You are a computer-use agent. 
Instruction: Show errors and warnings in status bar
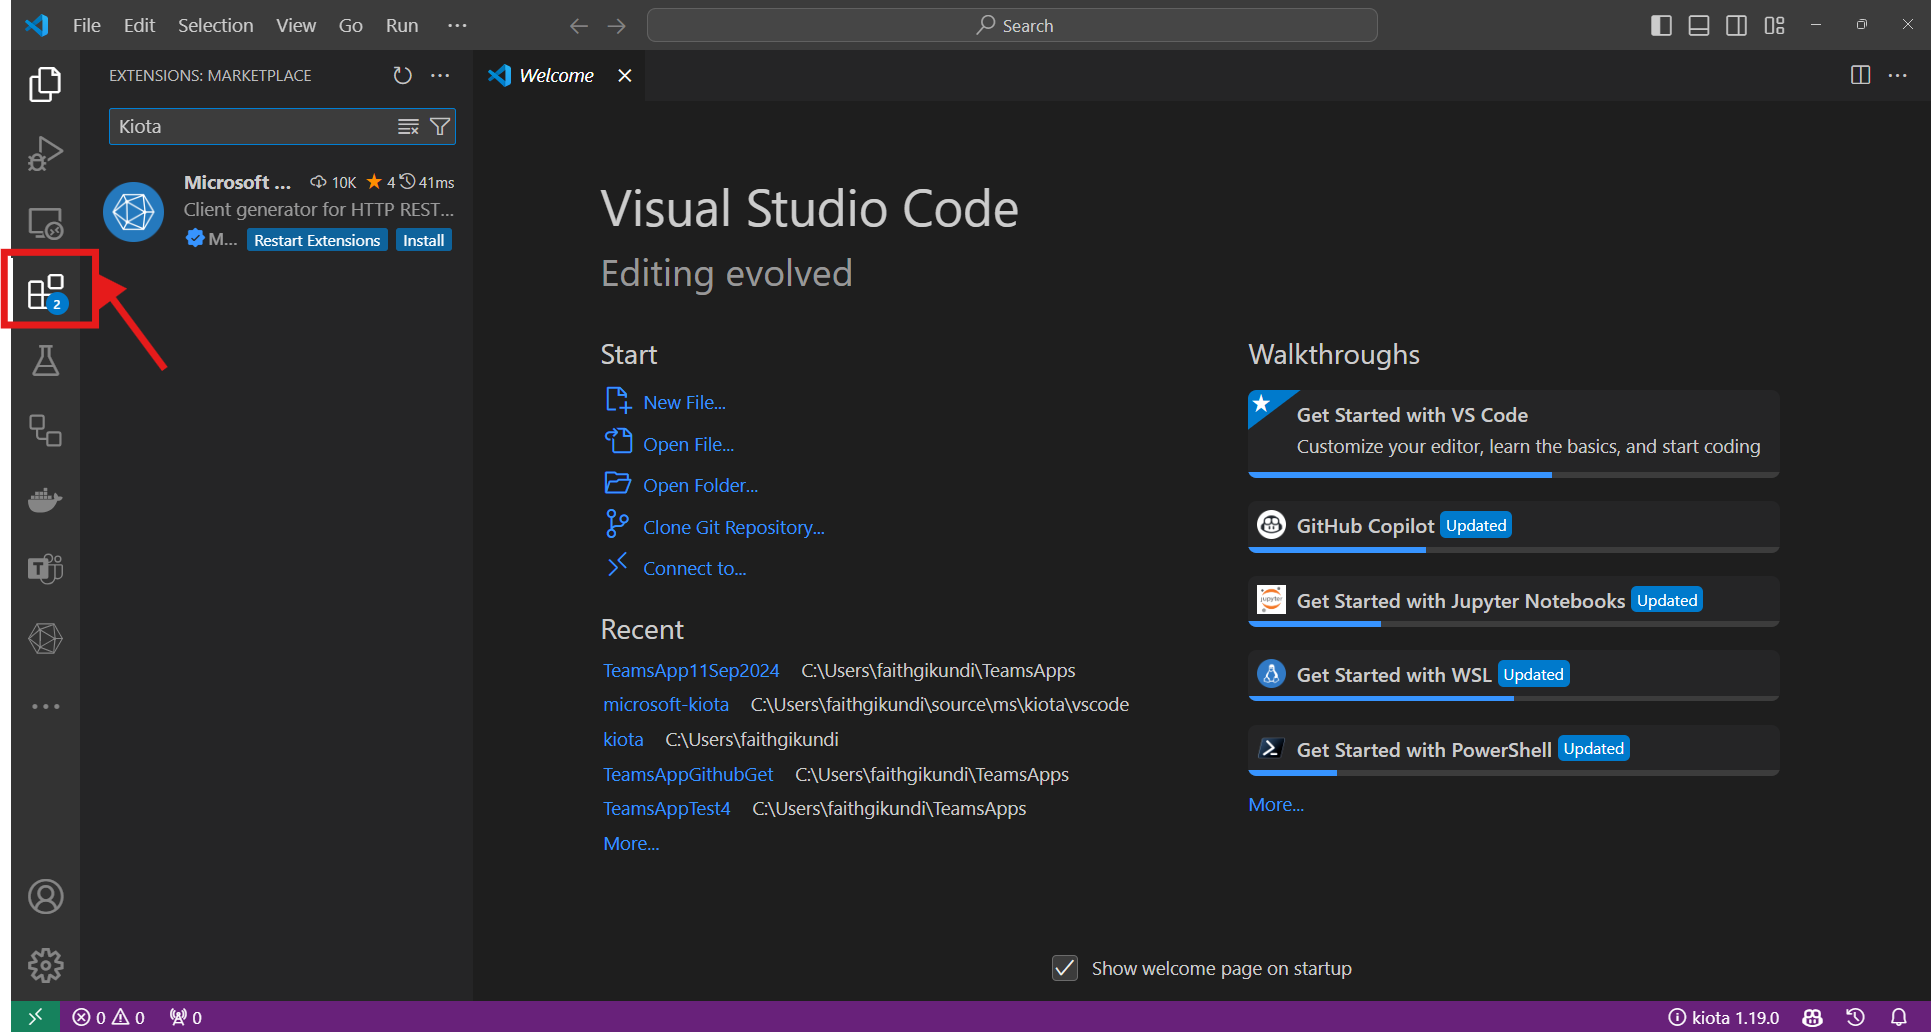click(109, 1017)
